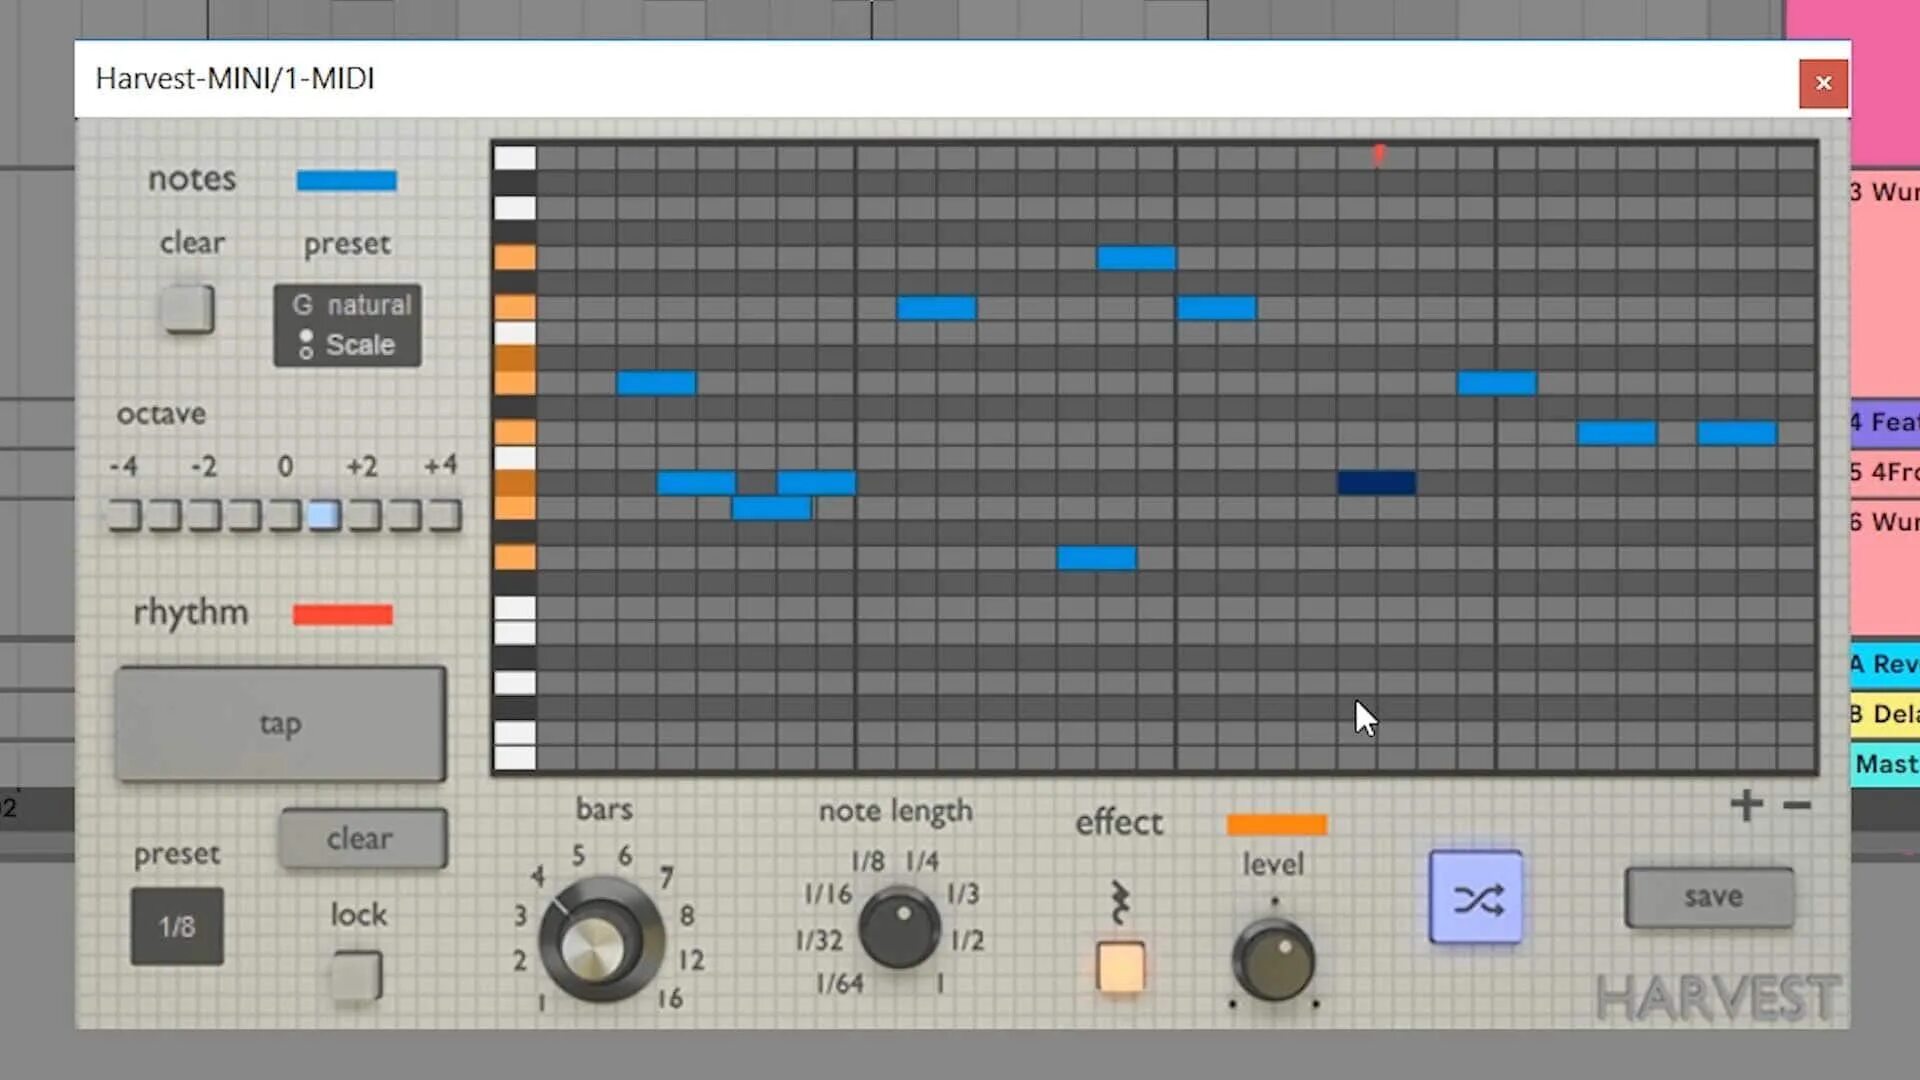This screenshot has height=1080, width=1920.
Task: Close the Harvest-MINI plugin window
Action: pyautogui.click(x=1822, y=83)
